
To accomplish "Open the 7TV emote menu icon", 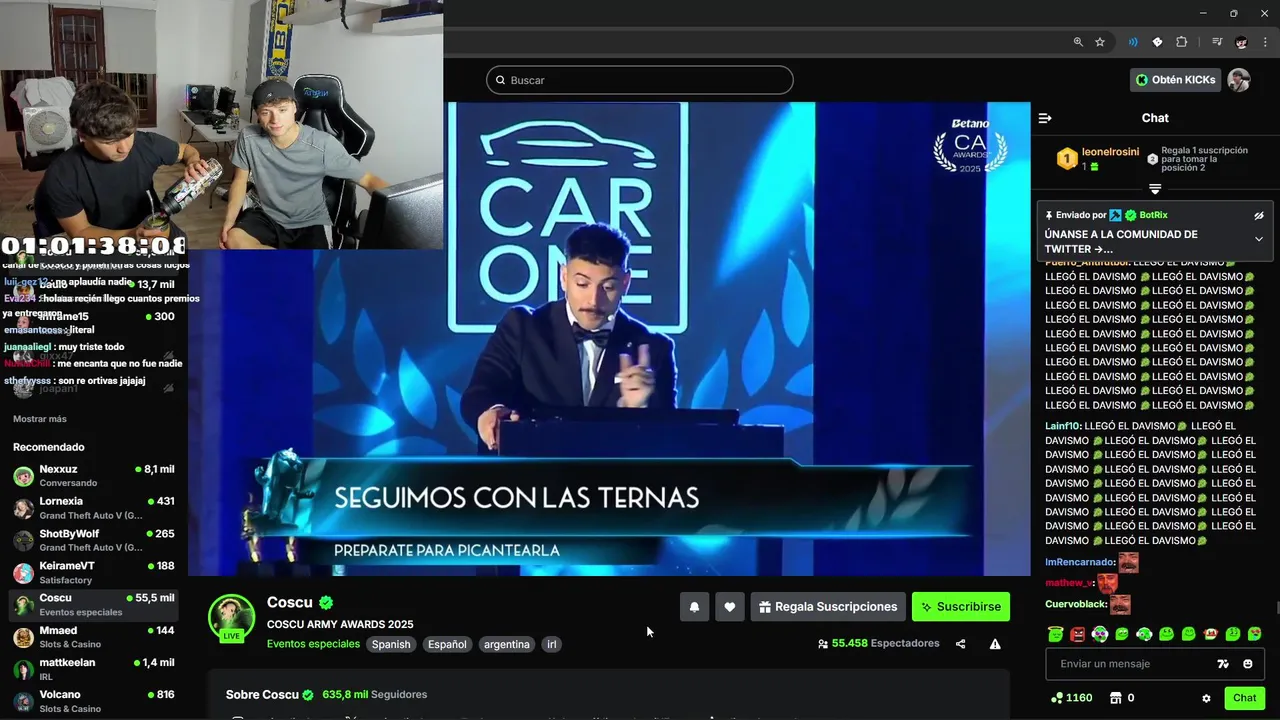I will [x=1222, y=664].
